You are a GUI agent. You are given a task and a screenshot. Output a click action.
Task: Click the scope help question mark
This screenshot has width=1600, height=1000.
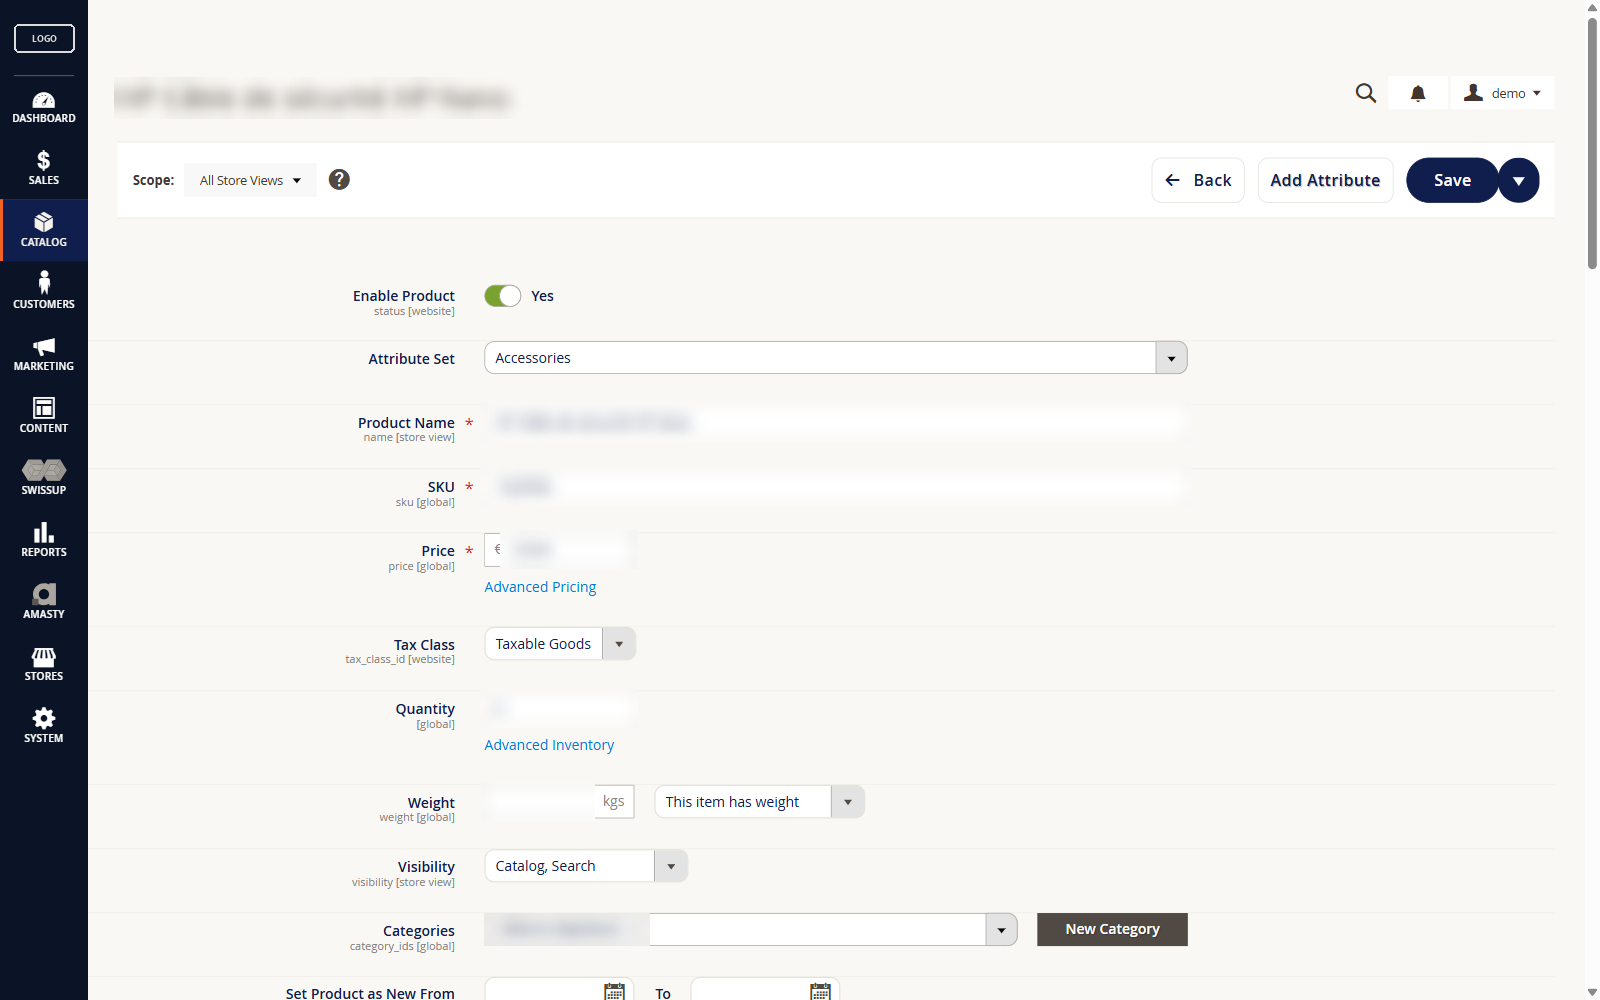tap(339, 180)
